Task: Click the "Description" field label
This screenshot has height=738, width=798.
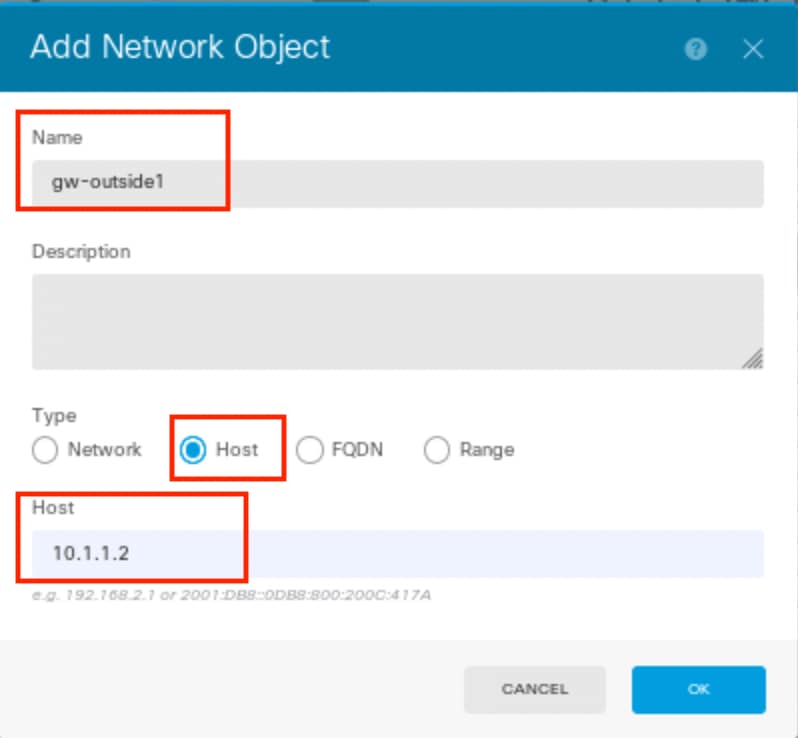Action: tap(81, 252)
